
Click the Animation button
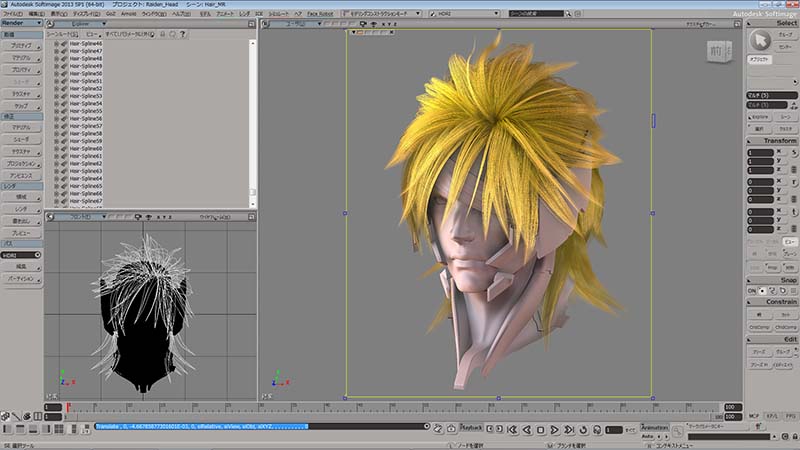pyautogui.click(x=654, y=428)
